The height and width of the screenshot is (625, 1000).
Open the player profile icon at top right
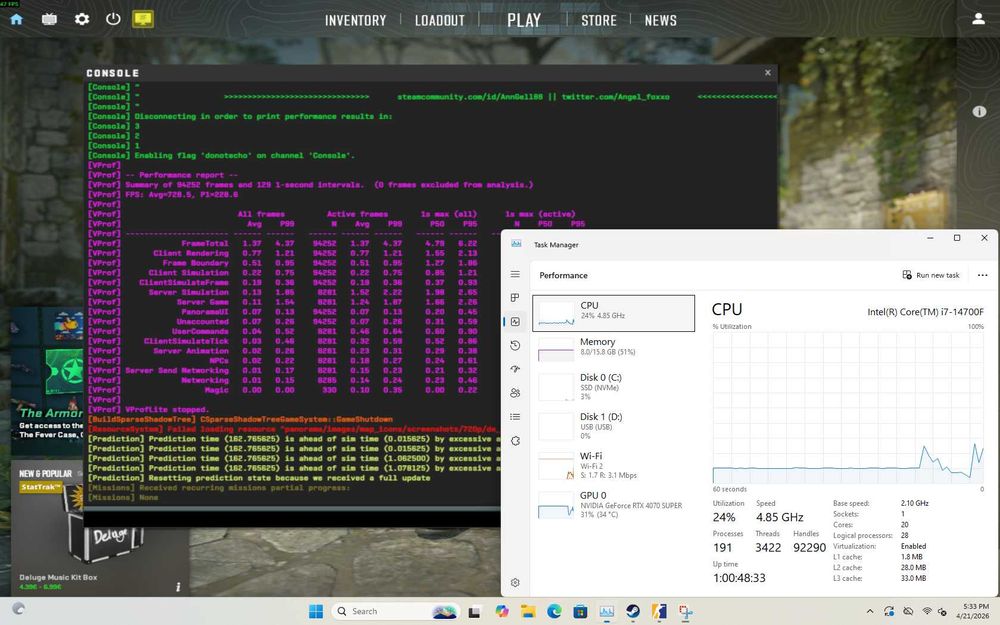click(978, 19)
